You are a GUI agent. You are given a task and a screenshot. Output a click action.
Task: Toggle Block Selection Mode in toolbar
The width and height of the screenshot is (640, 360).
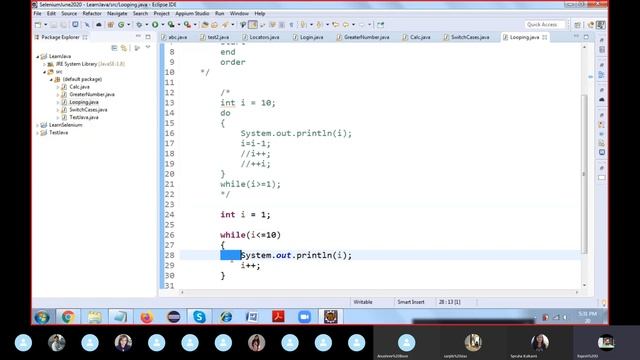pyautogui.click(x=282, y=25)
